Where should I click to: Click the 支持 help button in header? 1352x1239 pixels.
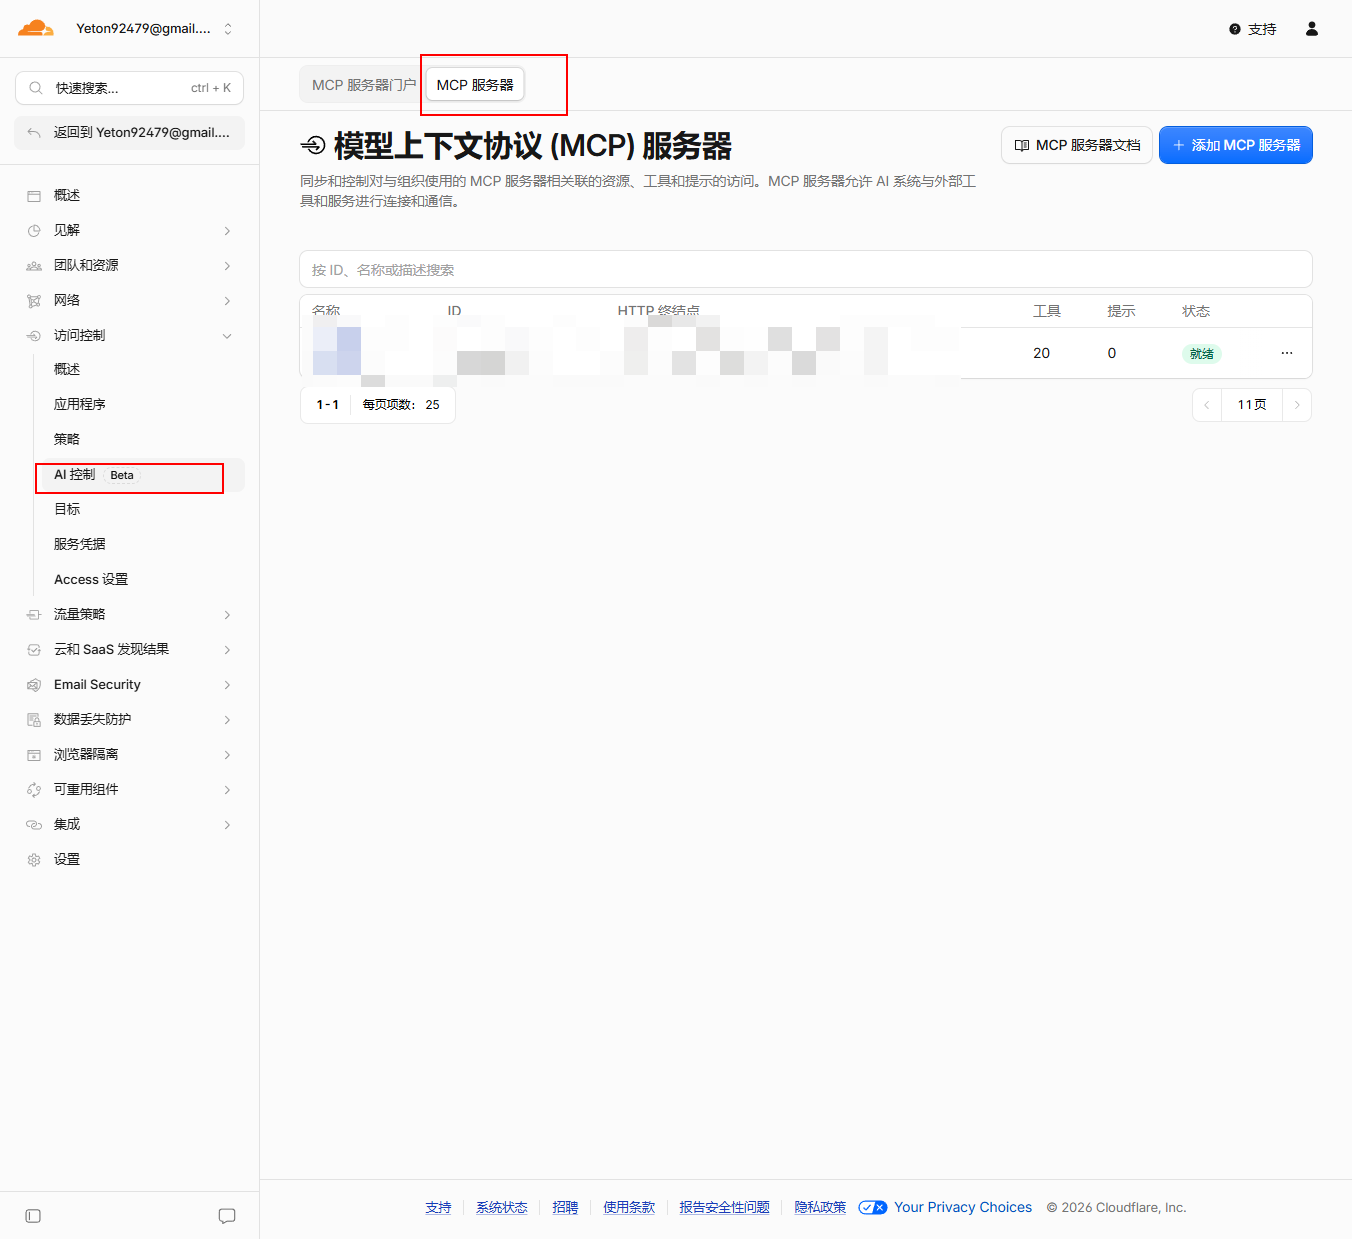(x=1253, y=29)
